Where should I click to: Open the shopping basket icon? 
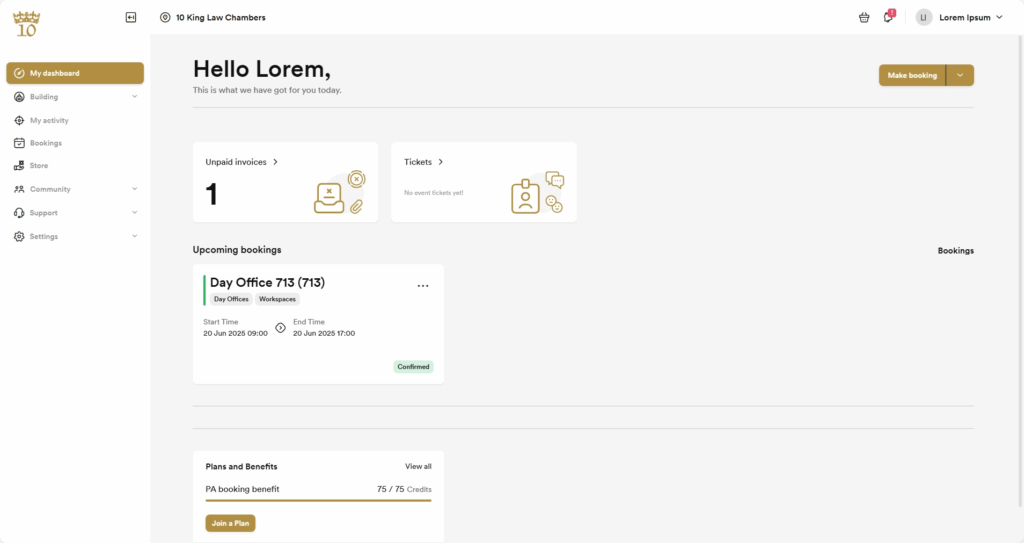[x=864, y=18]
